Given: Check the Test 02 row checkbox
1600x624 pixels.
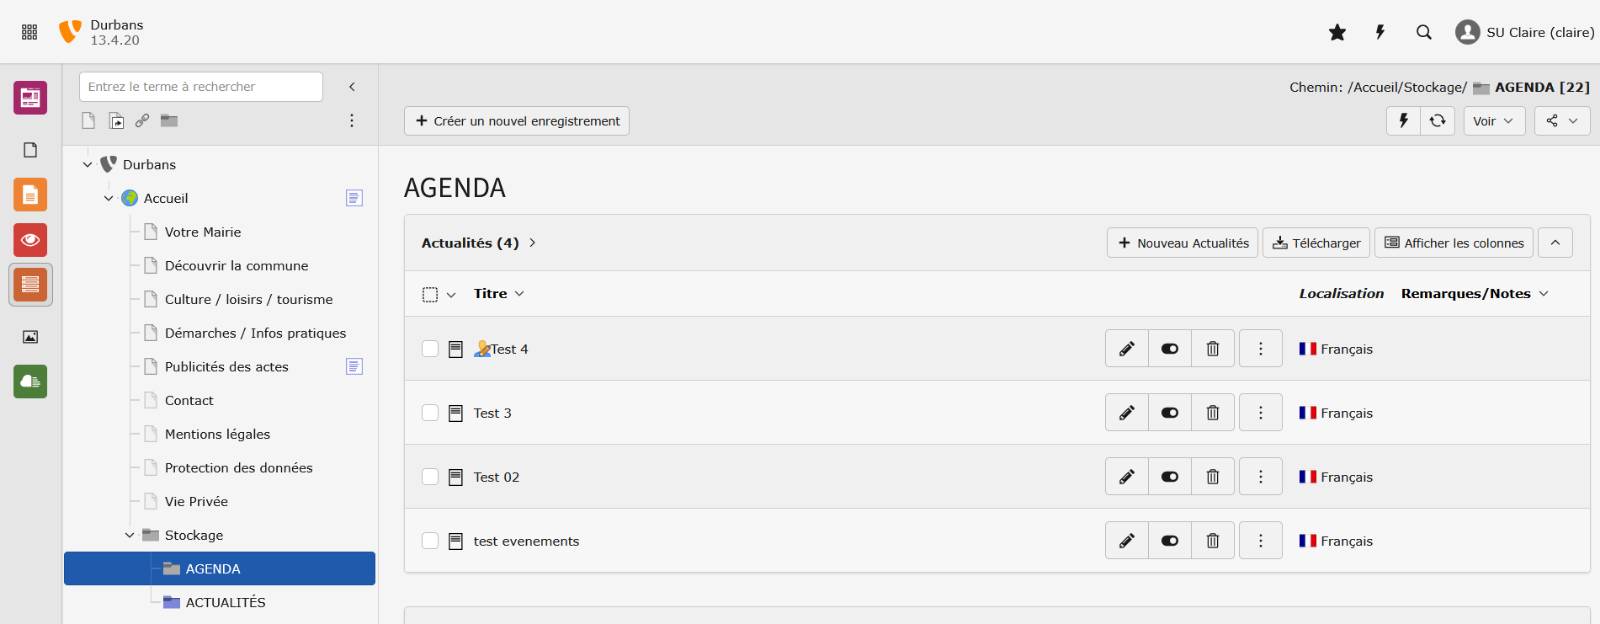Looking at the screenshot, I should click(x=430, y=477).
